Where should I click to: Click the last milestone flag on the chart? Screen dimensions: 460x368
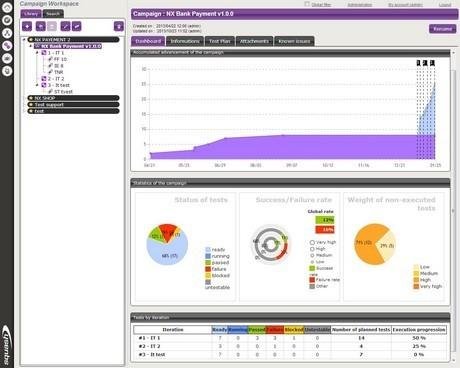pos(432,63)
